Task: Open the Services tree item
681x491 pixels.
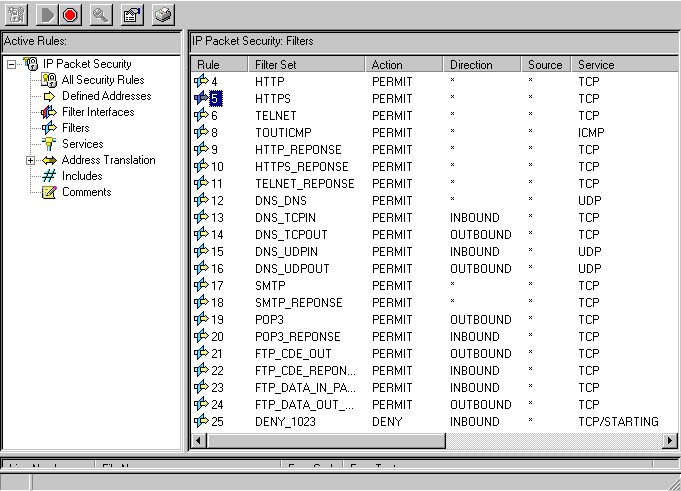Action: click(x=82, y=144)
